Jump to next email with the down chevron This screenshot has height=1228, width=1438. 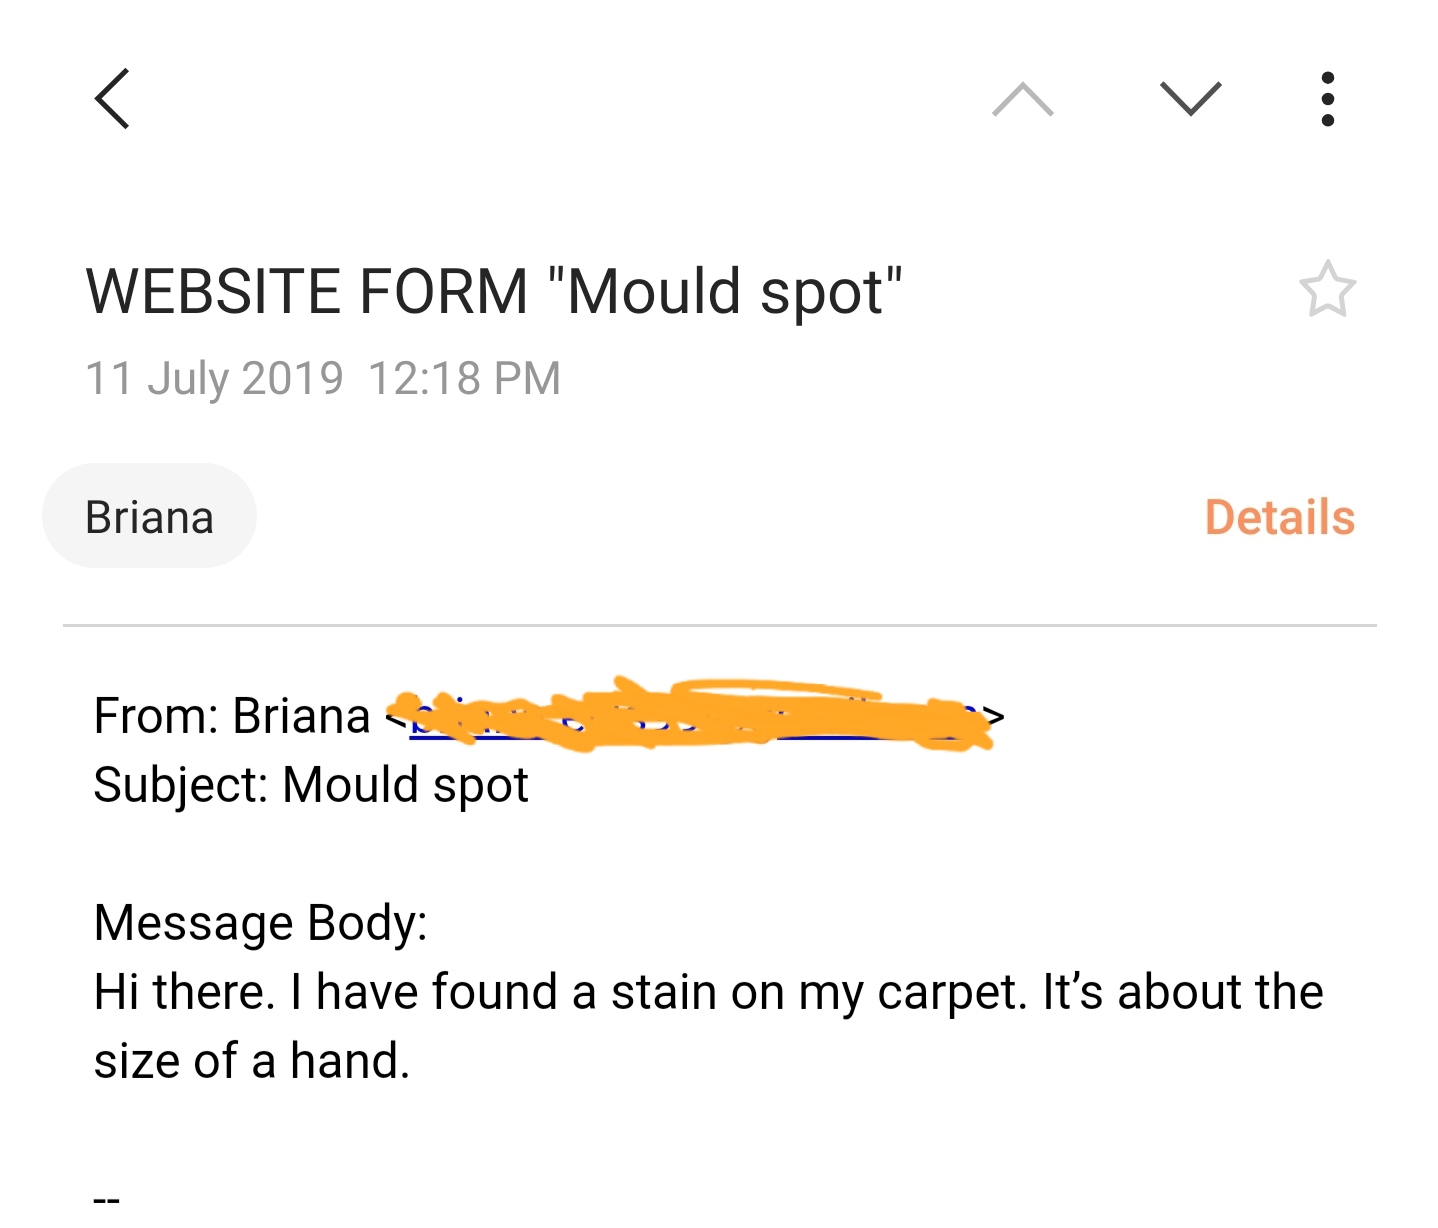point(1190,99)
